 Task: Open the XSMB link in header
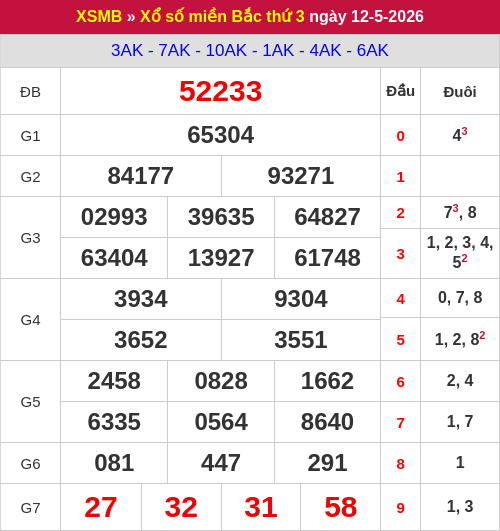point(99,16)
